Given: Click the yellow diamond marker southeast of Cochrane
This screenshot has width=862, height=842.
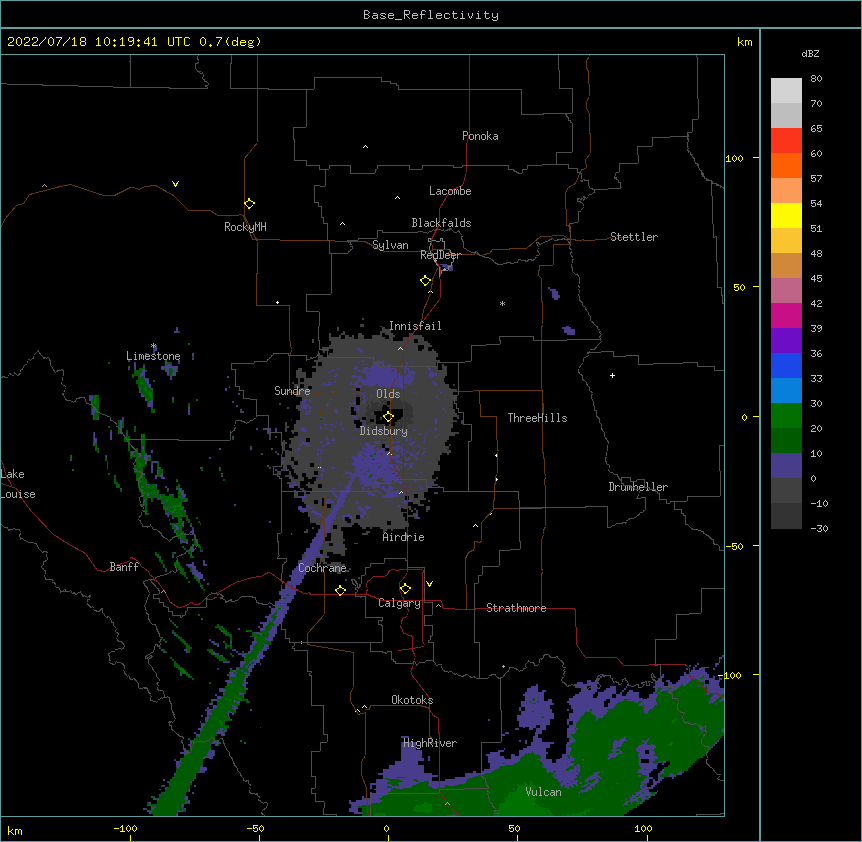Looking at the screenshot, I should click(340, 591).
